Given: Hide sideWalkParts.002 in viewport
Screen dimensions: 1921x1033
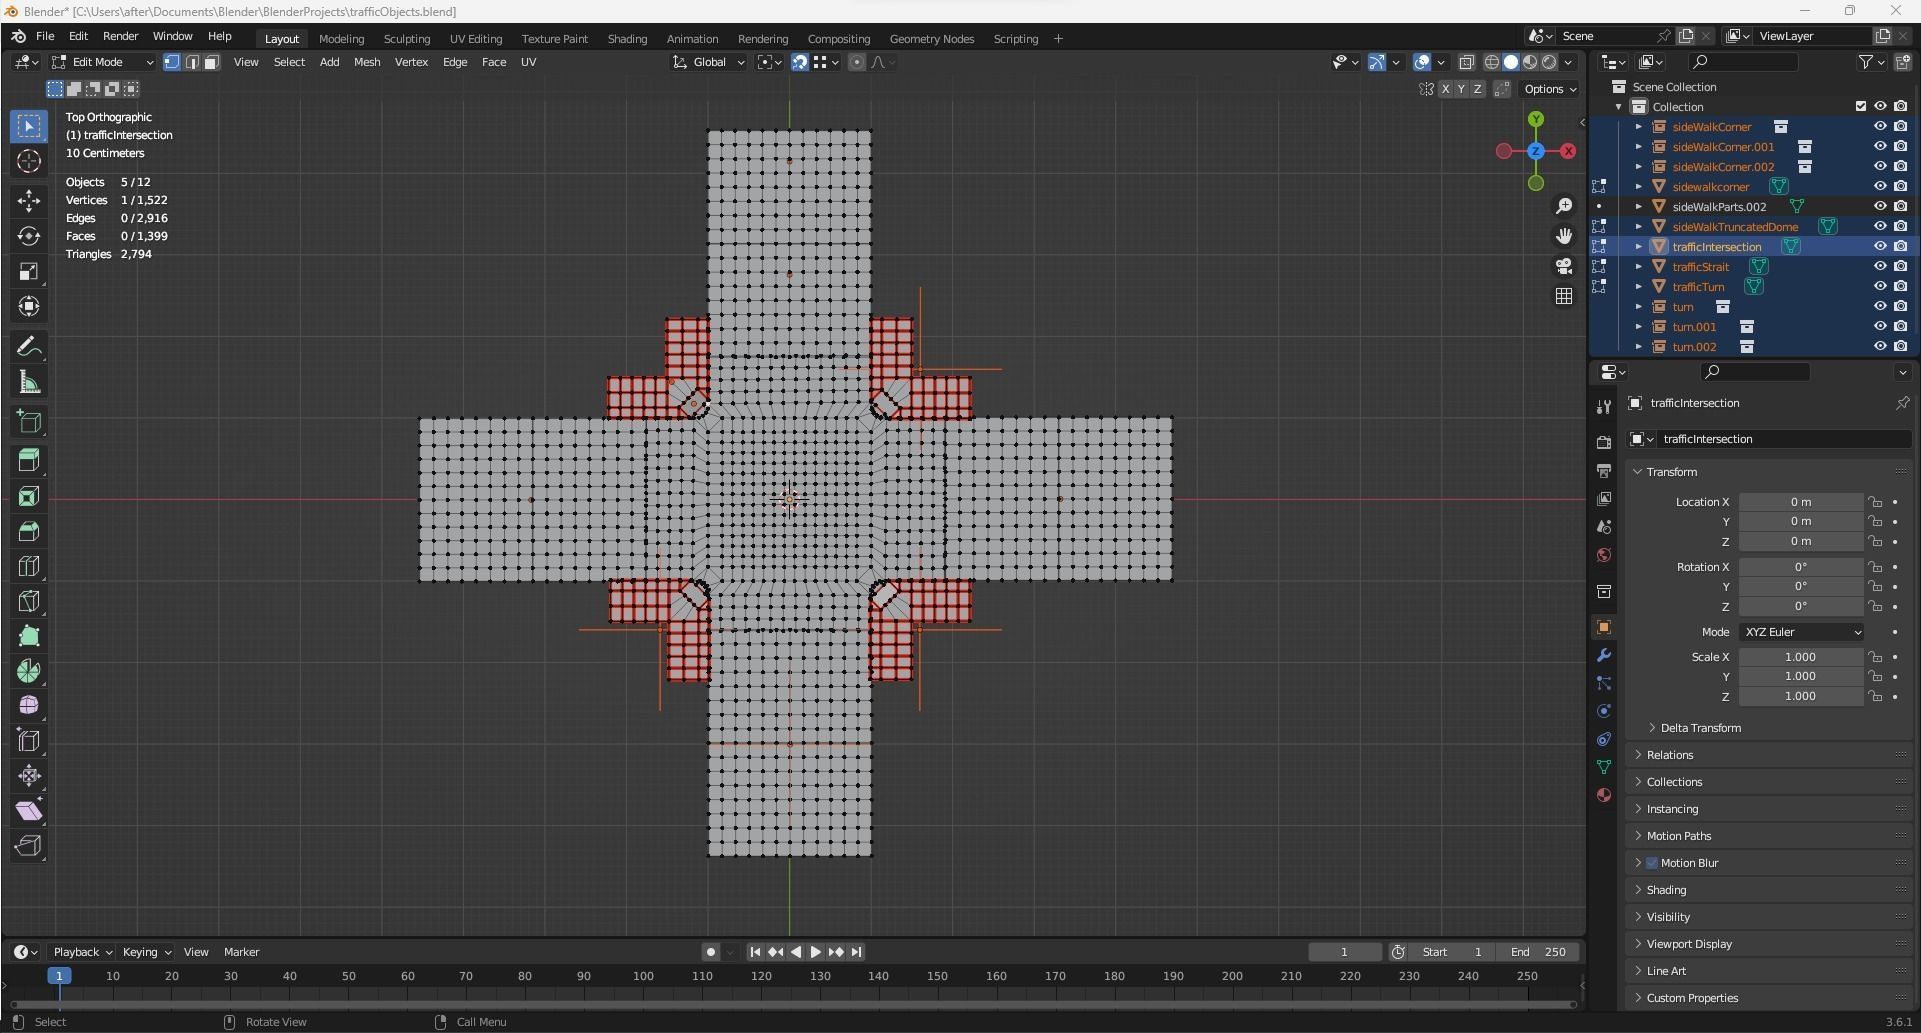Looking at the screenshot, I should pyautogui.click(x=1880, y=206).
